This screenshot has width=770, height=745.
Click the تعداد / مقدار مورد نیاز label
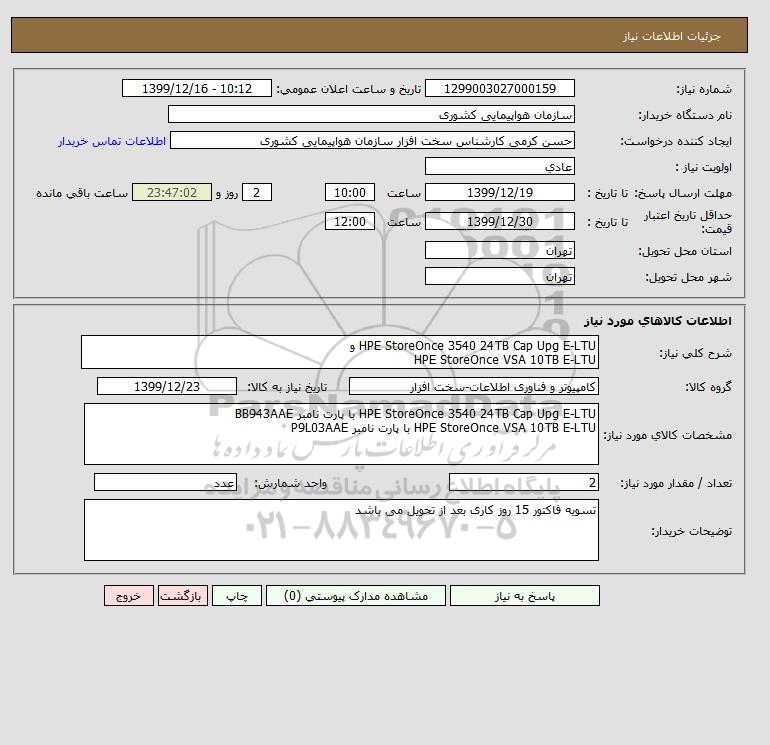coord(676,483)
